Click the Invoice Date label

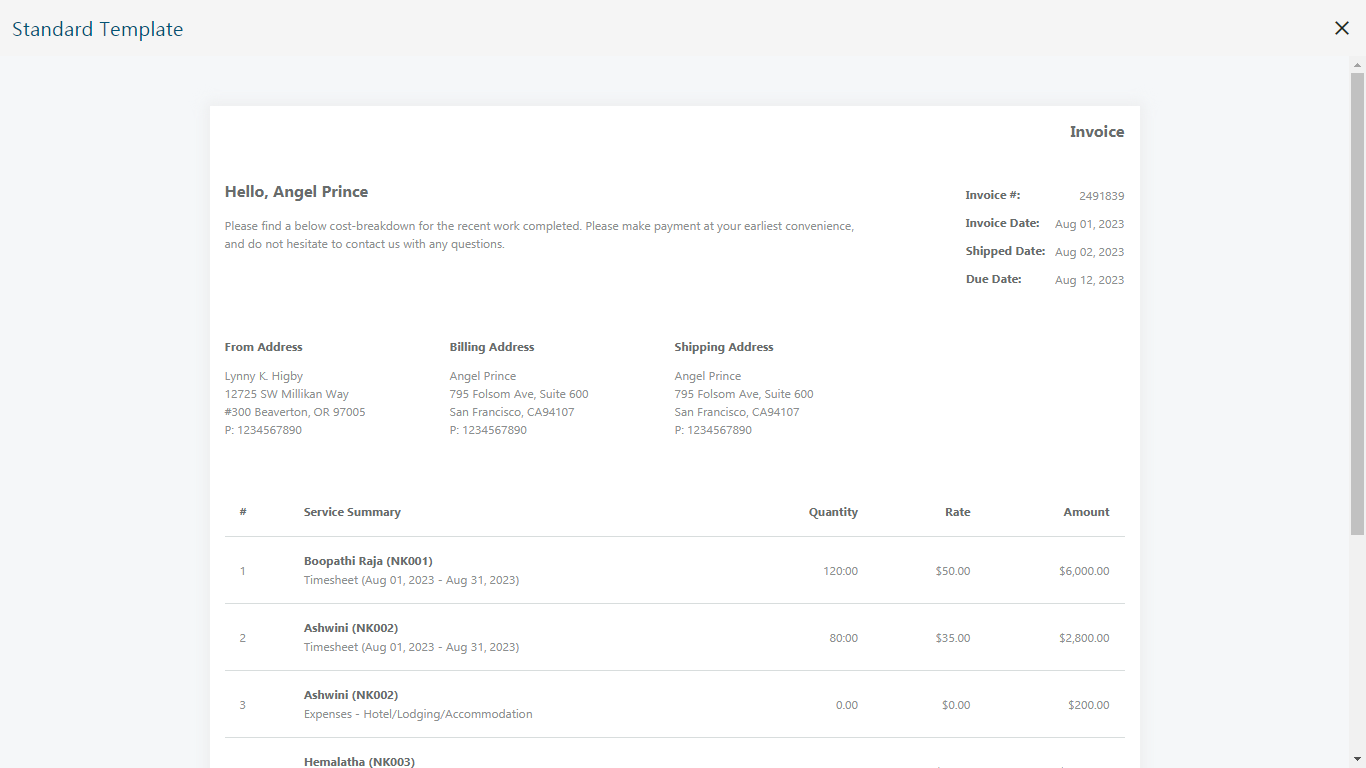click(x=1003, y=223)
